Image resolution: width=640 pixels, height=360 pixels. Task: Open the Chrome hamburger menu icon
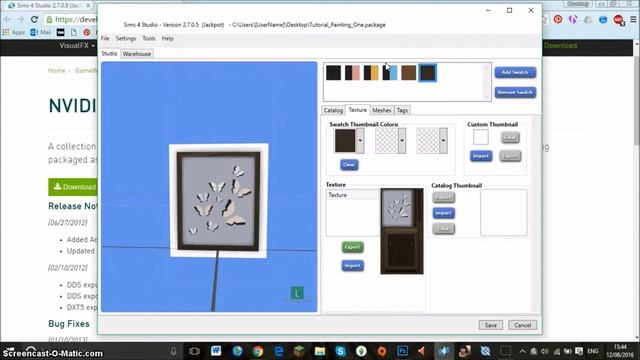(633, 19)
